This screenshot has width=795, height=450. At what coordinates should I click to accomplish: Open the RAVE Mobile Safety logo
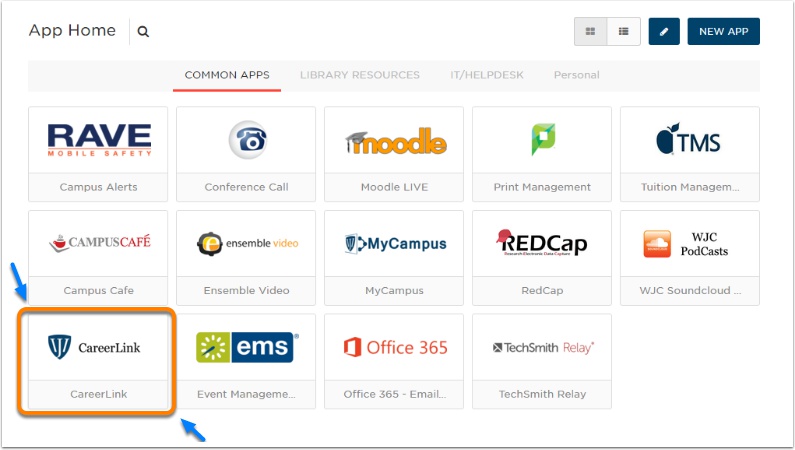pos(99,140)
